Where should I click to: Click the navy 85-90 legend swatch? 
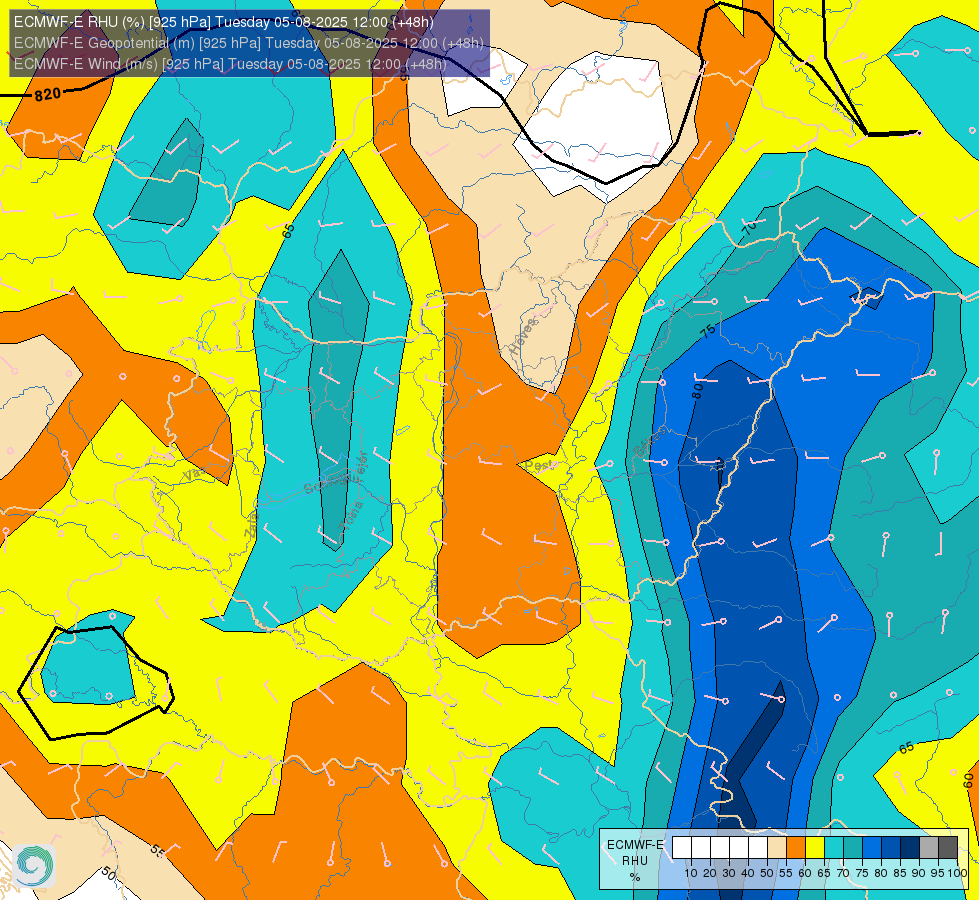point(910,848)
